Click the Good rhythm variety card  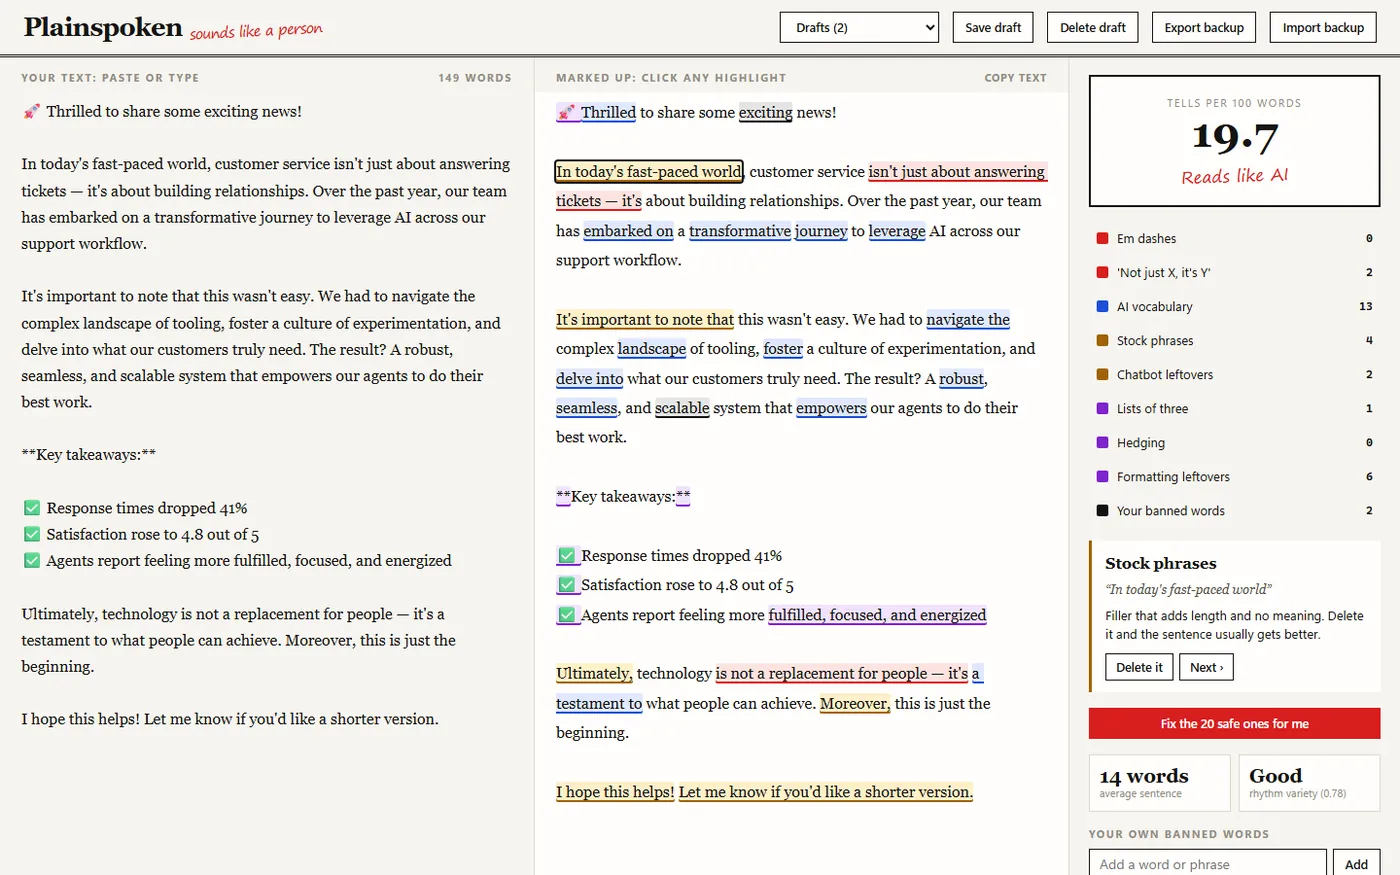pos(1309,783)
